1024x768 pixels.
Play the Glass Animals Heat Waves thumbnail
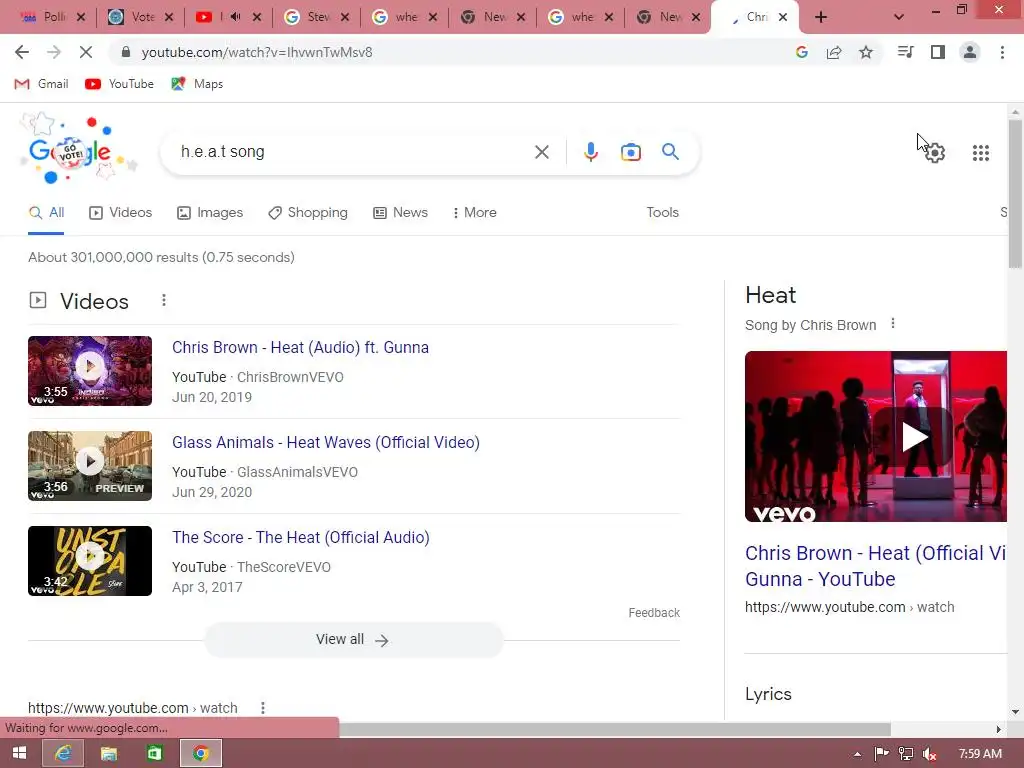click(90, 466)
